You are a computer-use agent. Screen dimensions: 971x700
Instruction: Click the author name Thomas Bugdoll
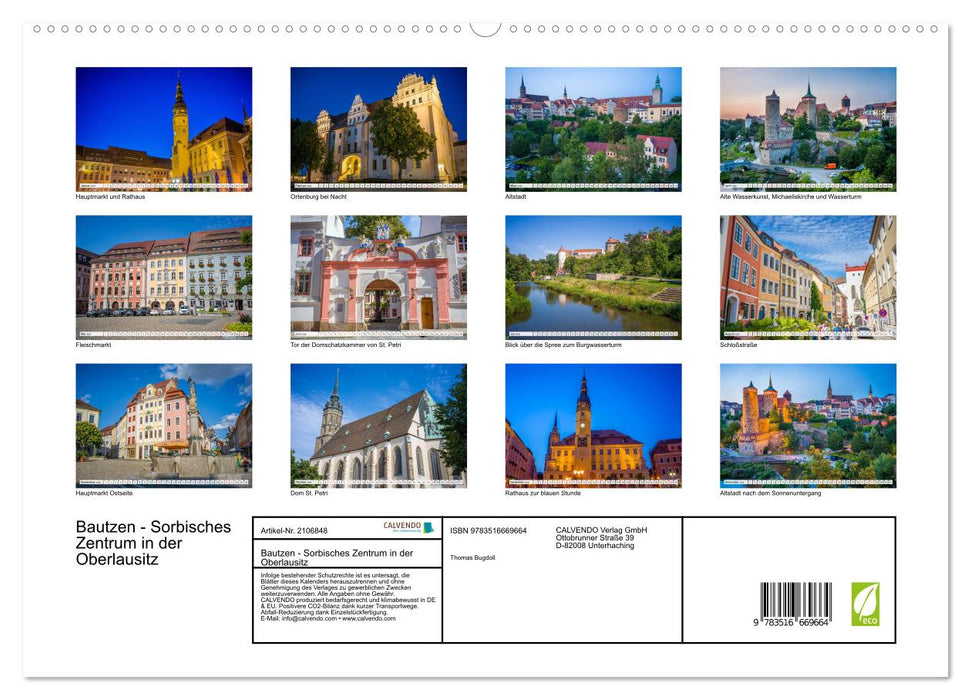pos(473,557)
